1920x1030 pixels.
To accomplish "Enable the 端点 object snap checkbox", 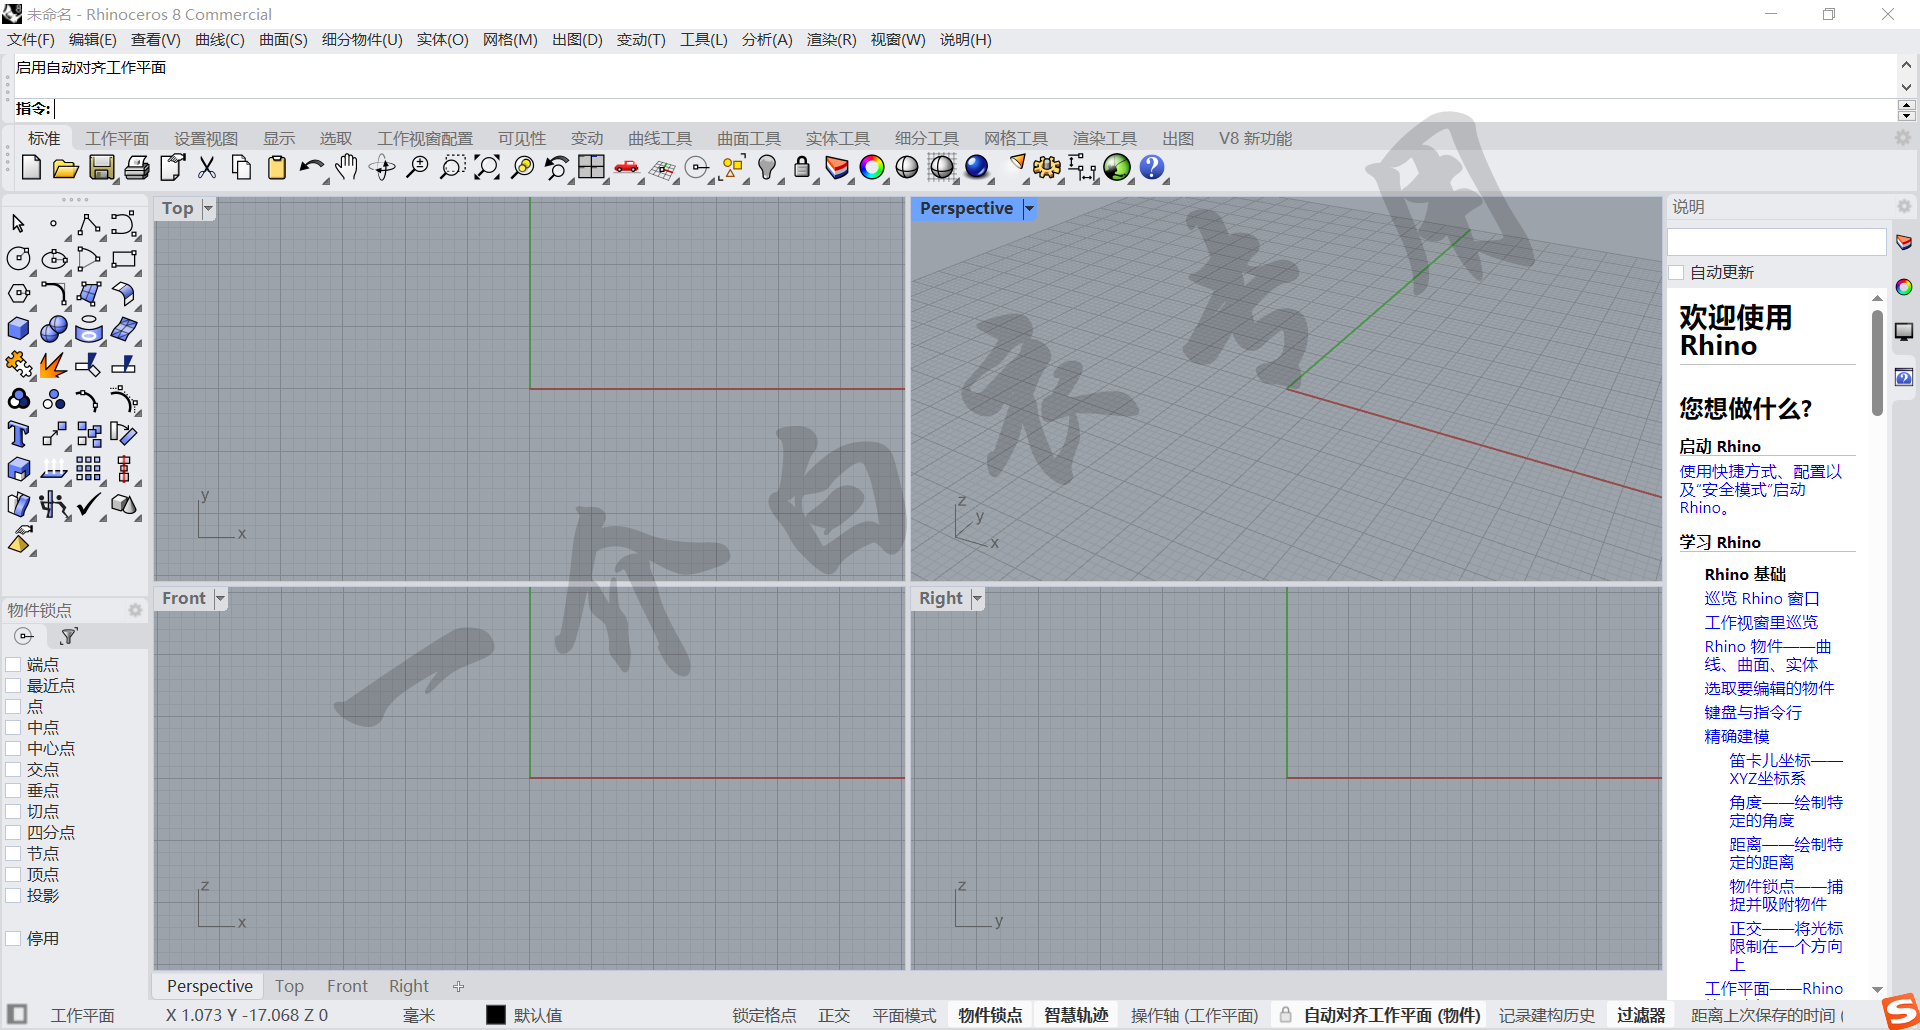I will pos(14,665).
